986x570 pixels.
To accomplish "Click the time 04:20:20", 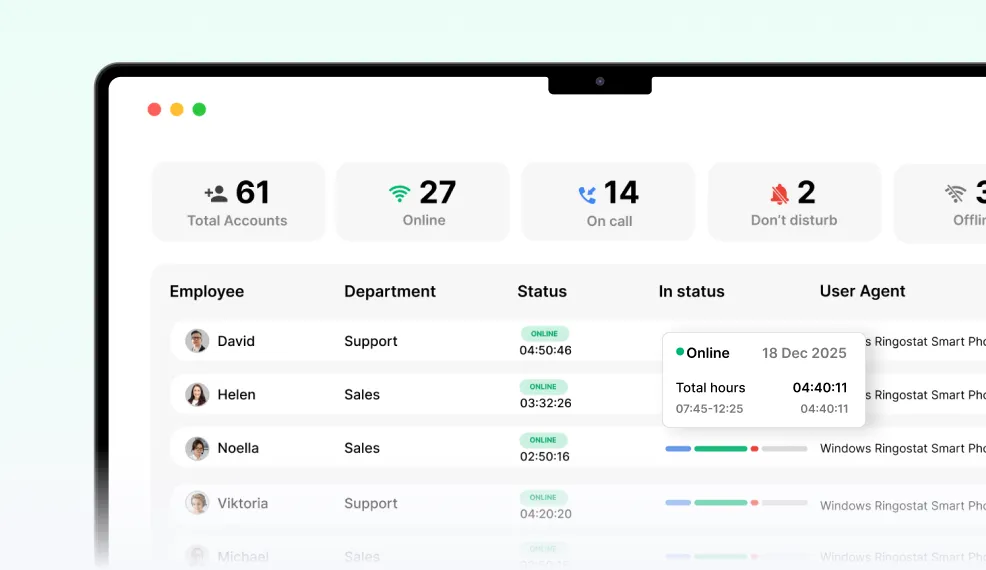I will pos(546,514).
